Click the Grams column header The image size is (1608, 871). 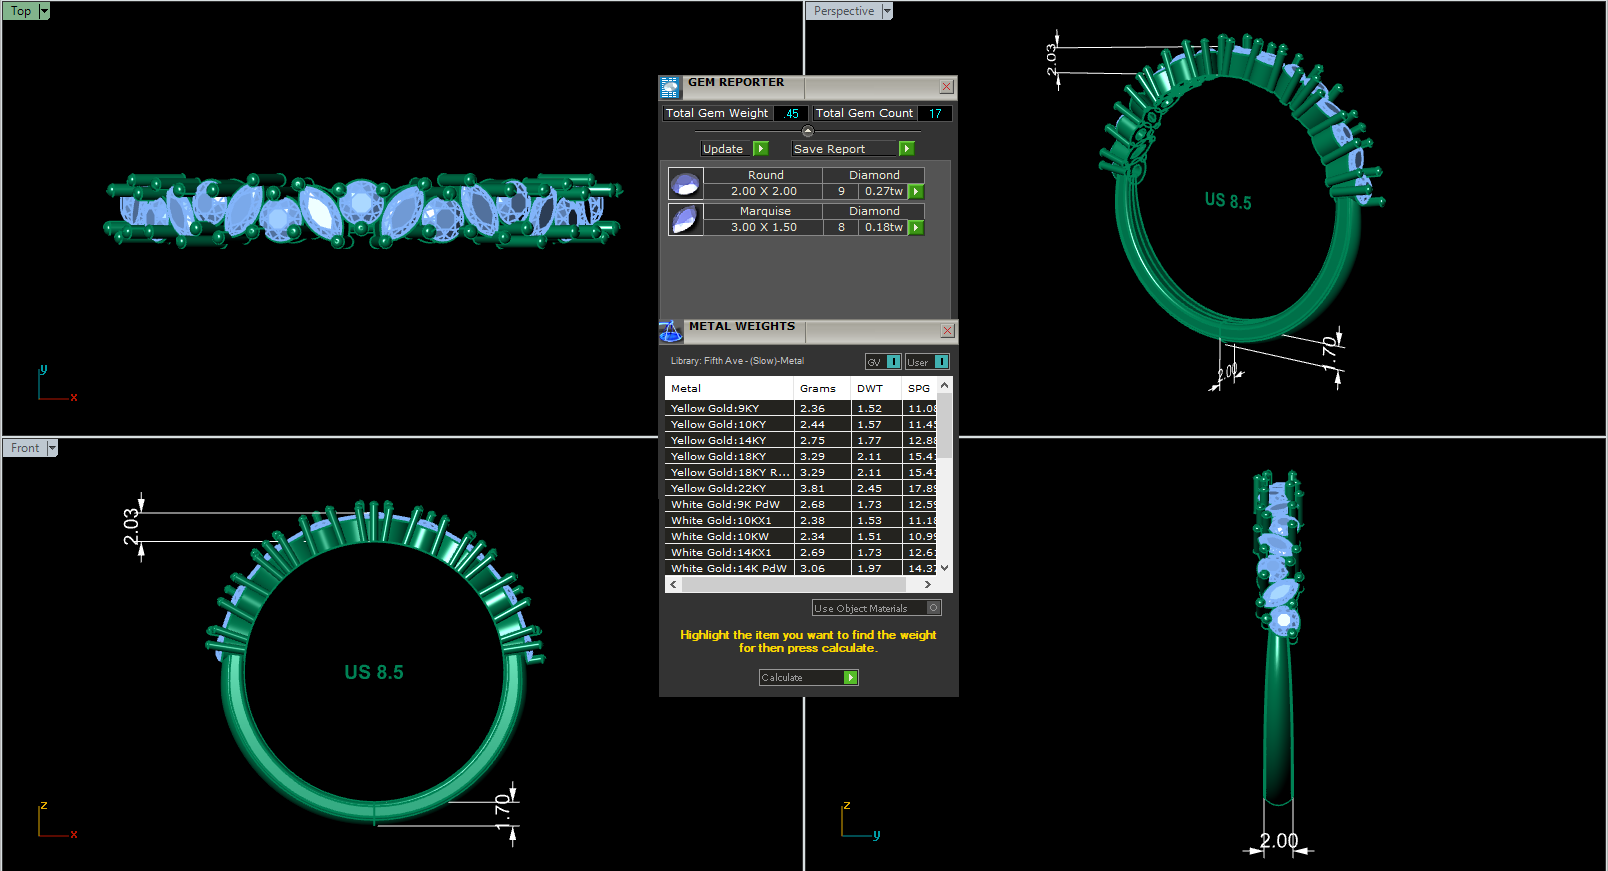click(x=818, y=388)
